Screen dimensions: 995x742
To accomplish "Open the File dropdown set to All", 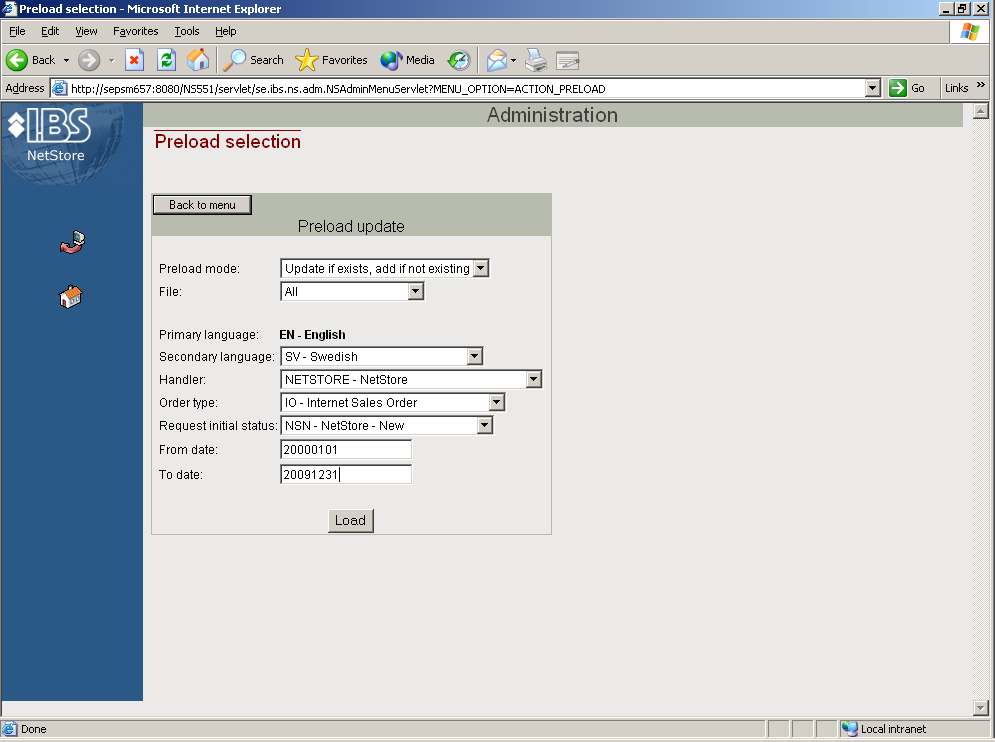I will pyautogui.click(x=416, y=291).
